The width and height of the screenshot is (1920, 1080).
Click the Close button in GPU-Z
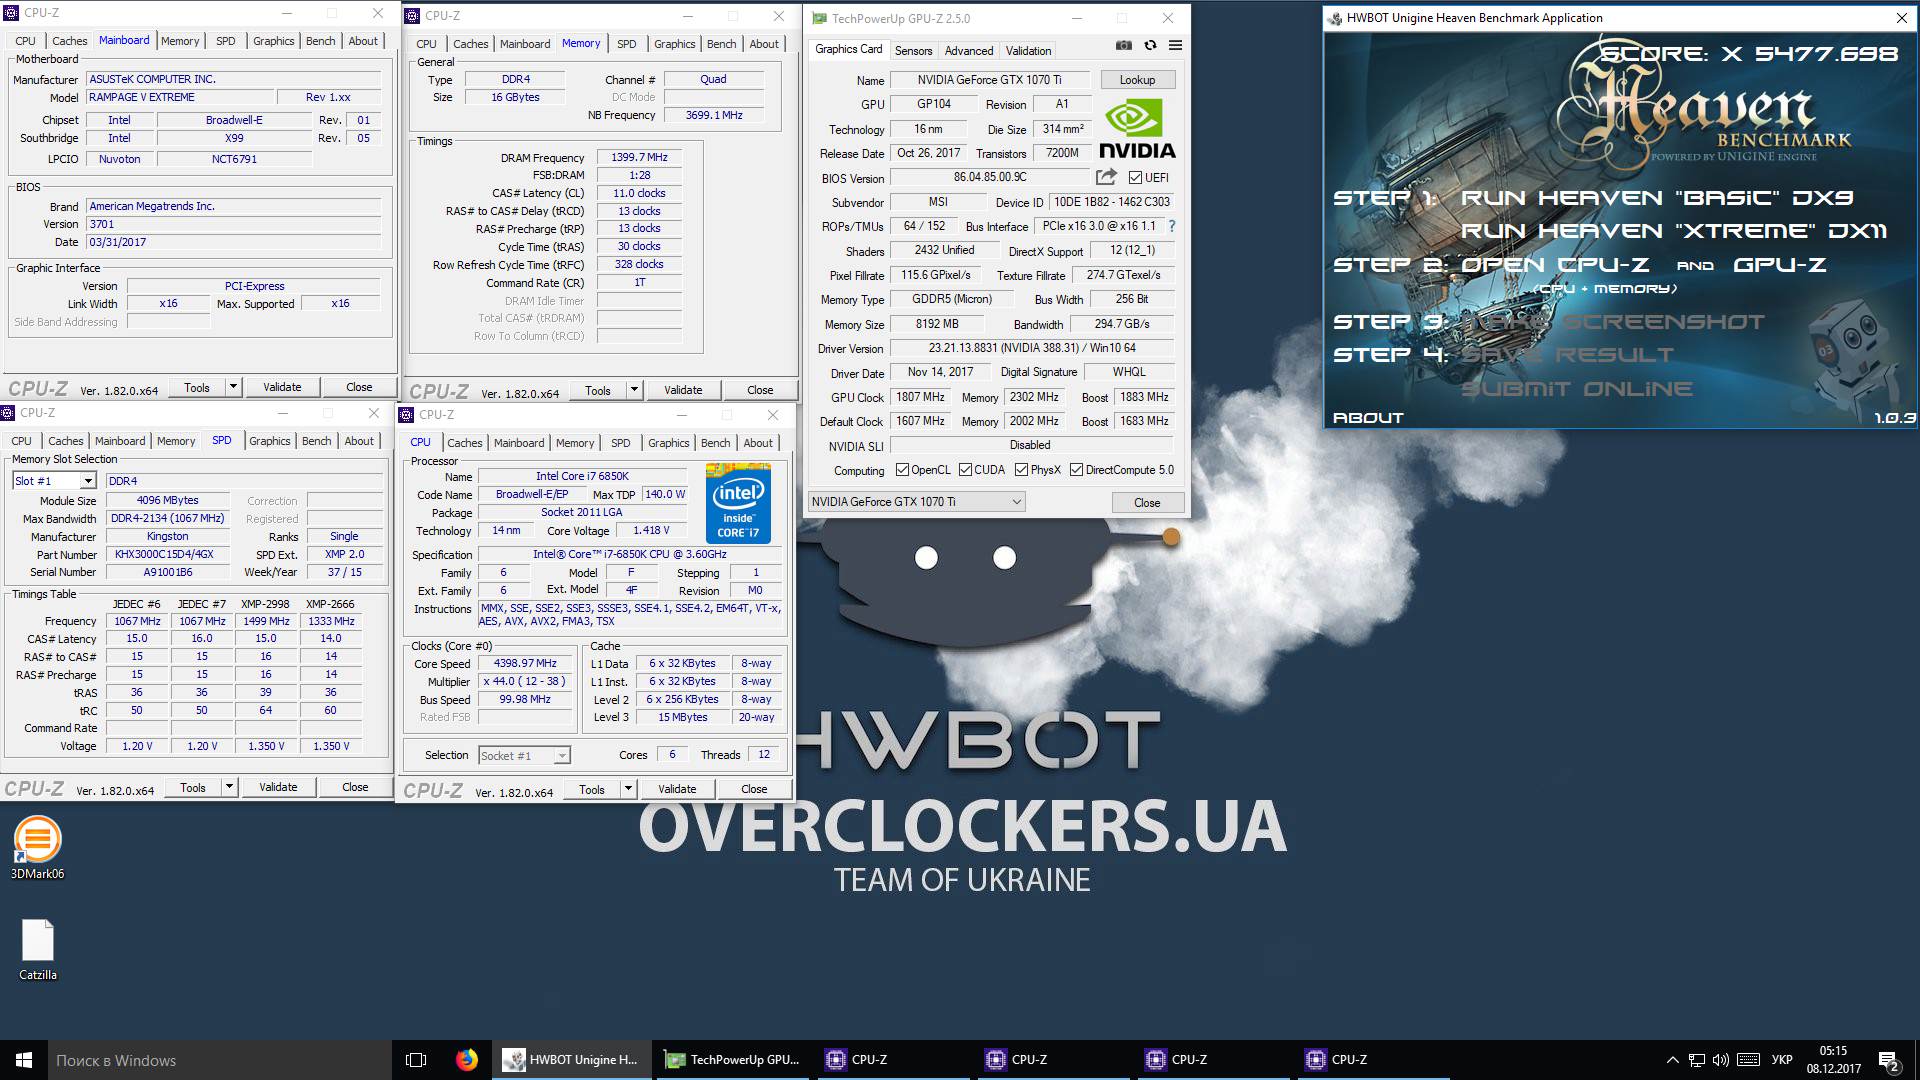[1147, 503]
